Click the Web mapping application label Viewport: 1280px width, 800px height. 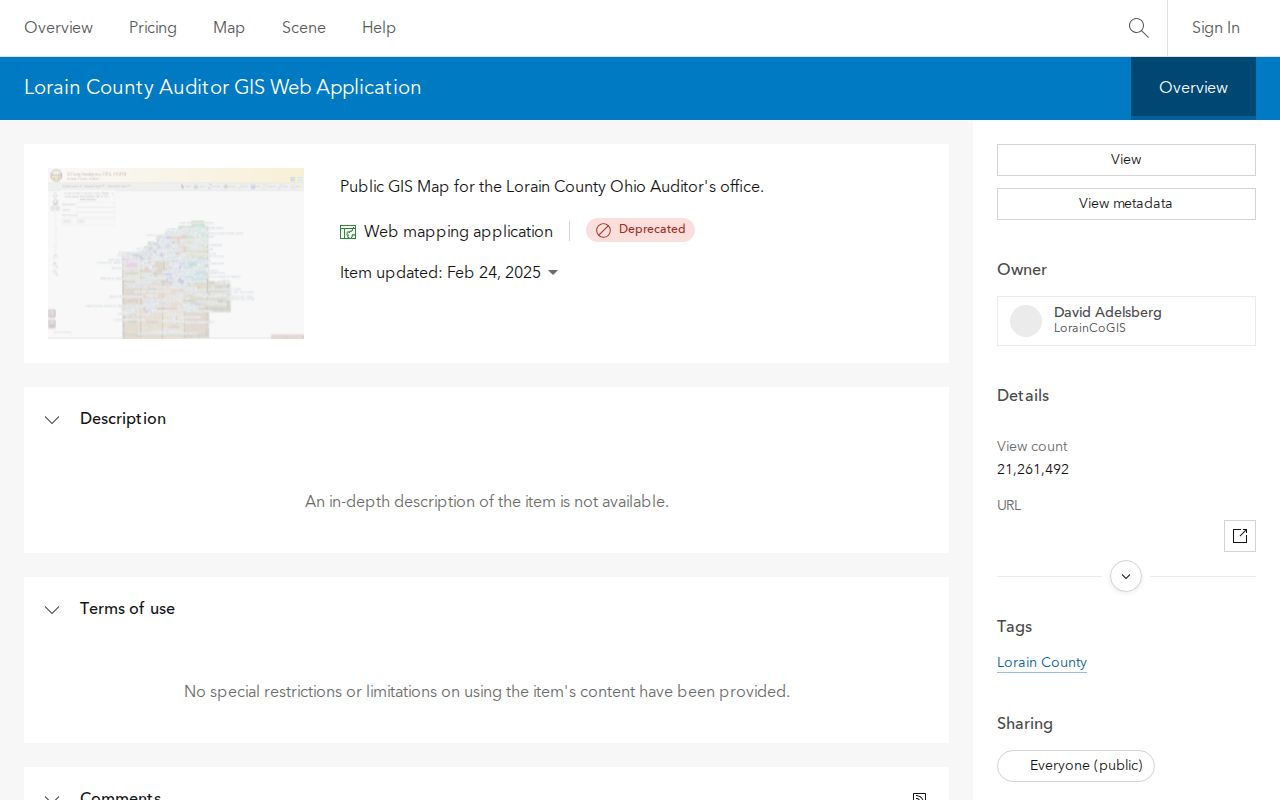click(x=458, y=232)
